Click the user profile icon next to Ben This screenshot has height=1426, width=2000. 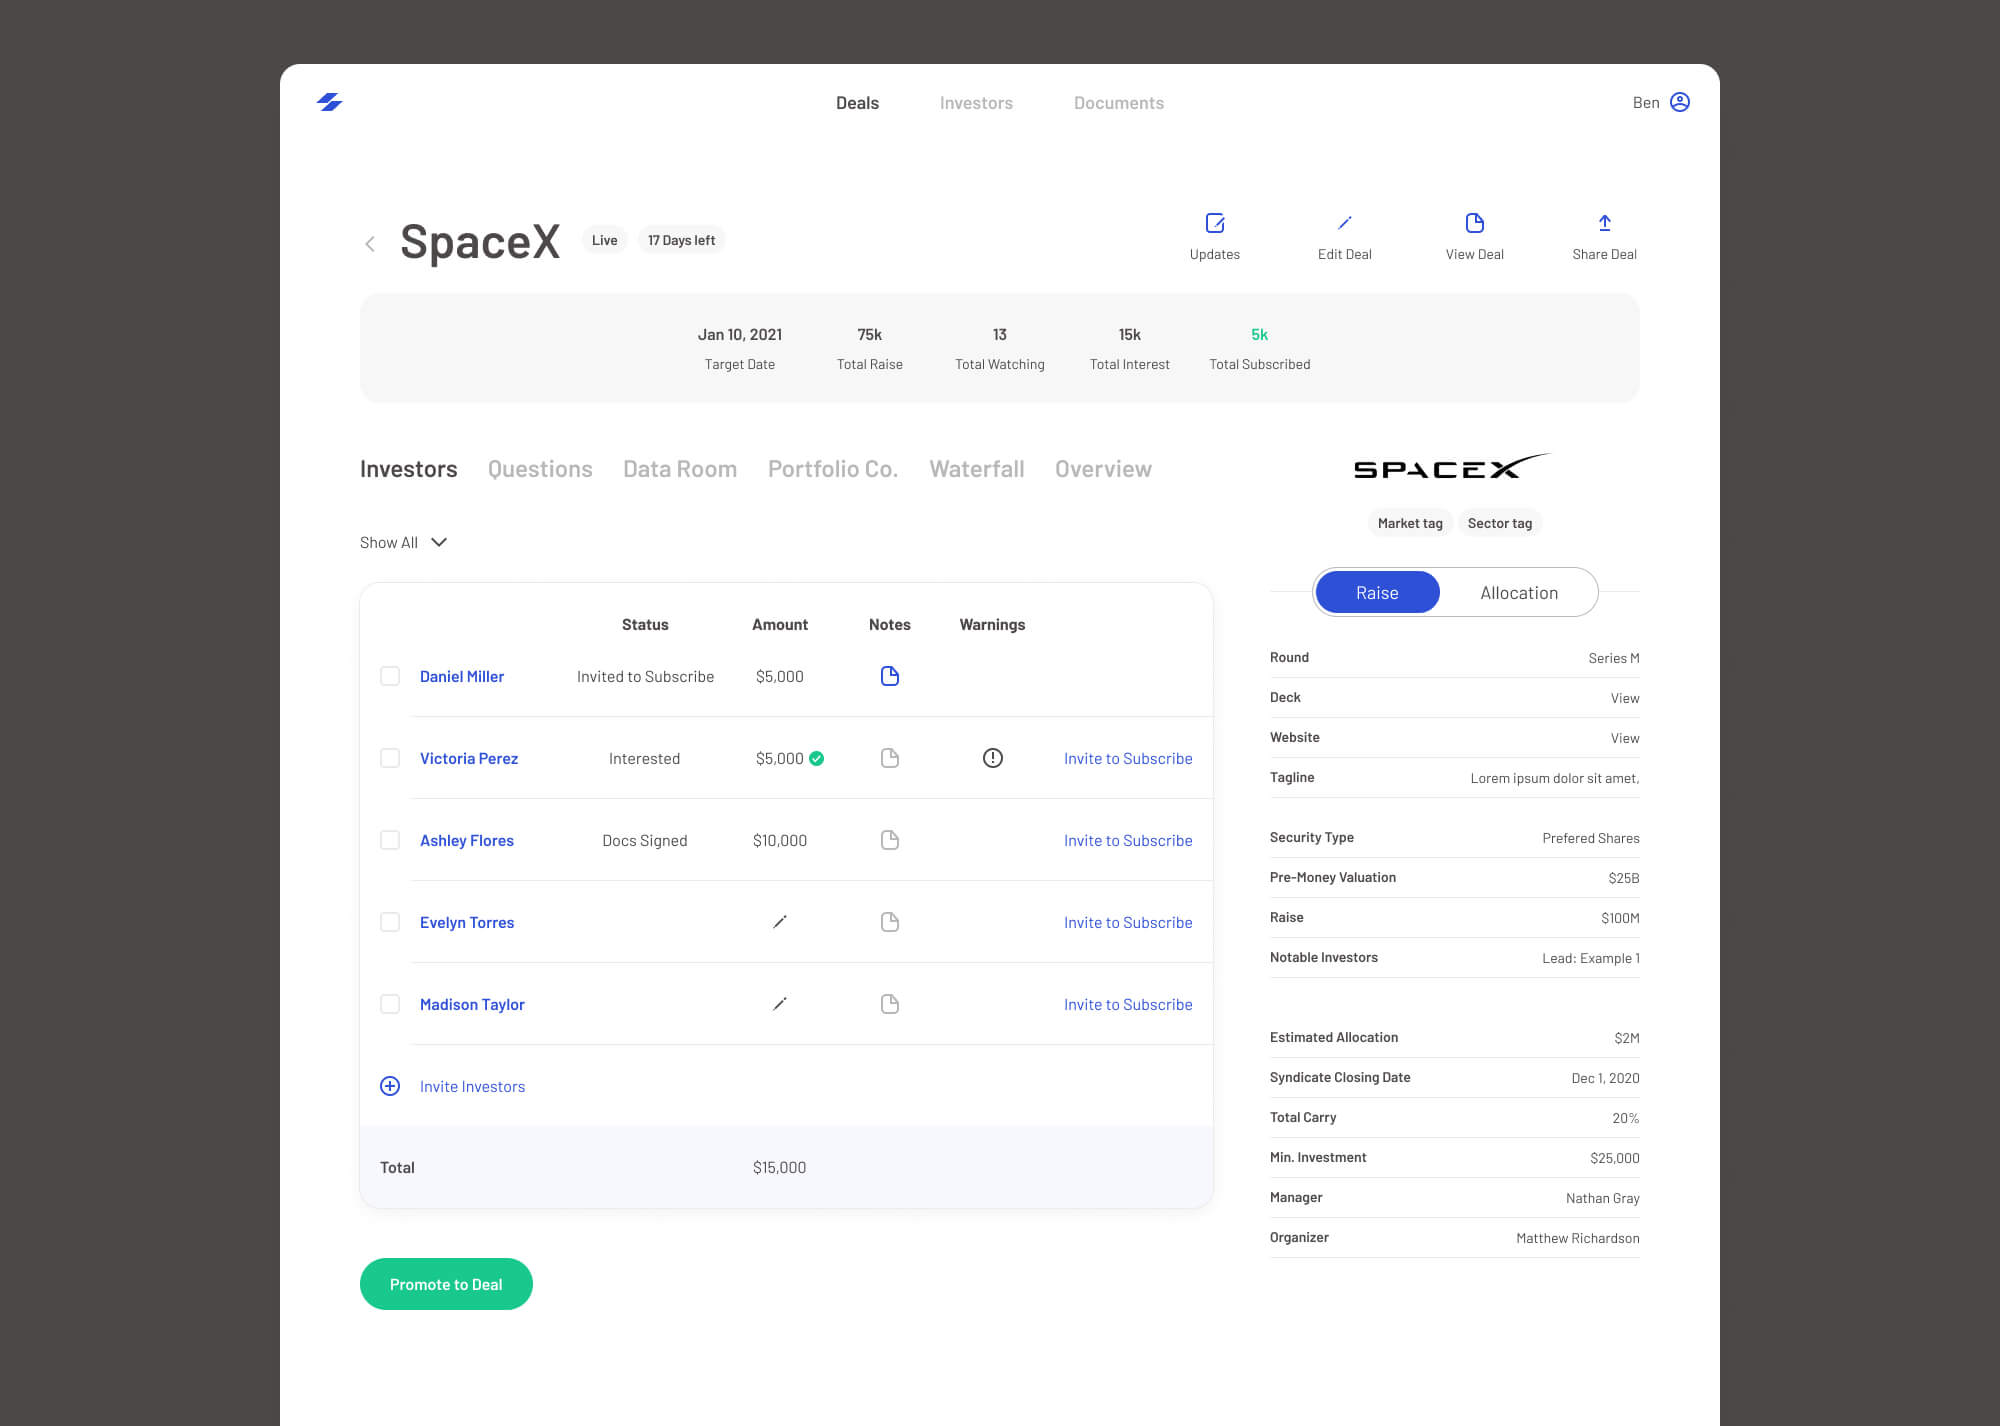[1680, 102]
